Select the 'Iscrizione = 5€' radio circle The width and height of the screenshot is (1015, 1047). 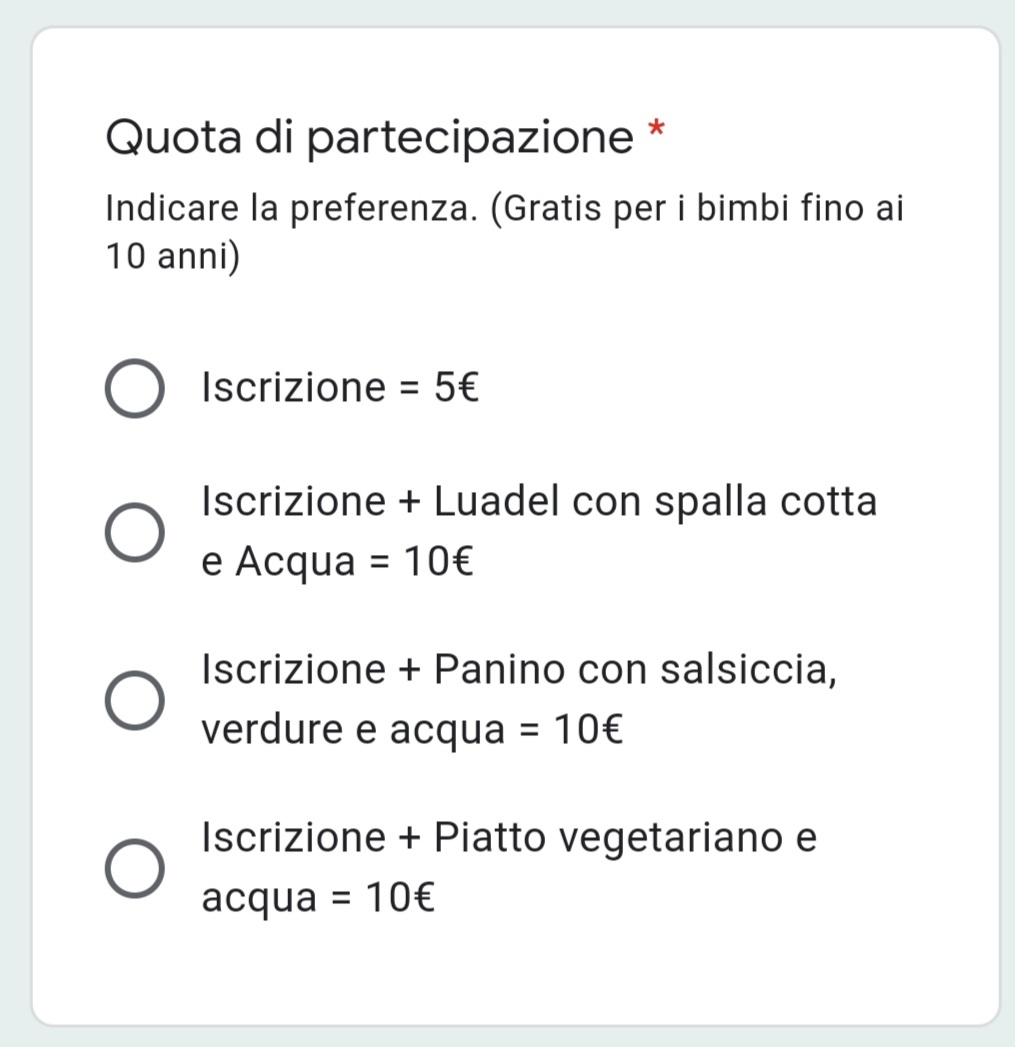135,389
